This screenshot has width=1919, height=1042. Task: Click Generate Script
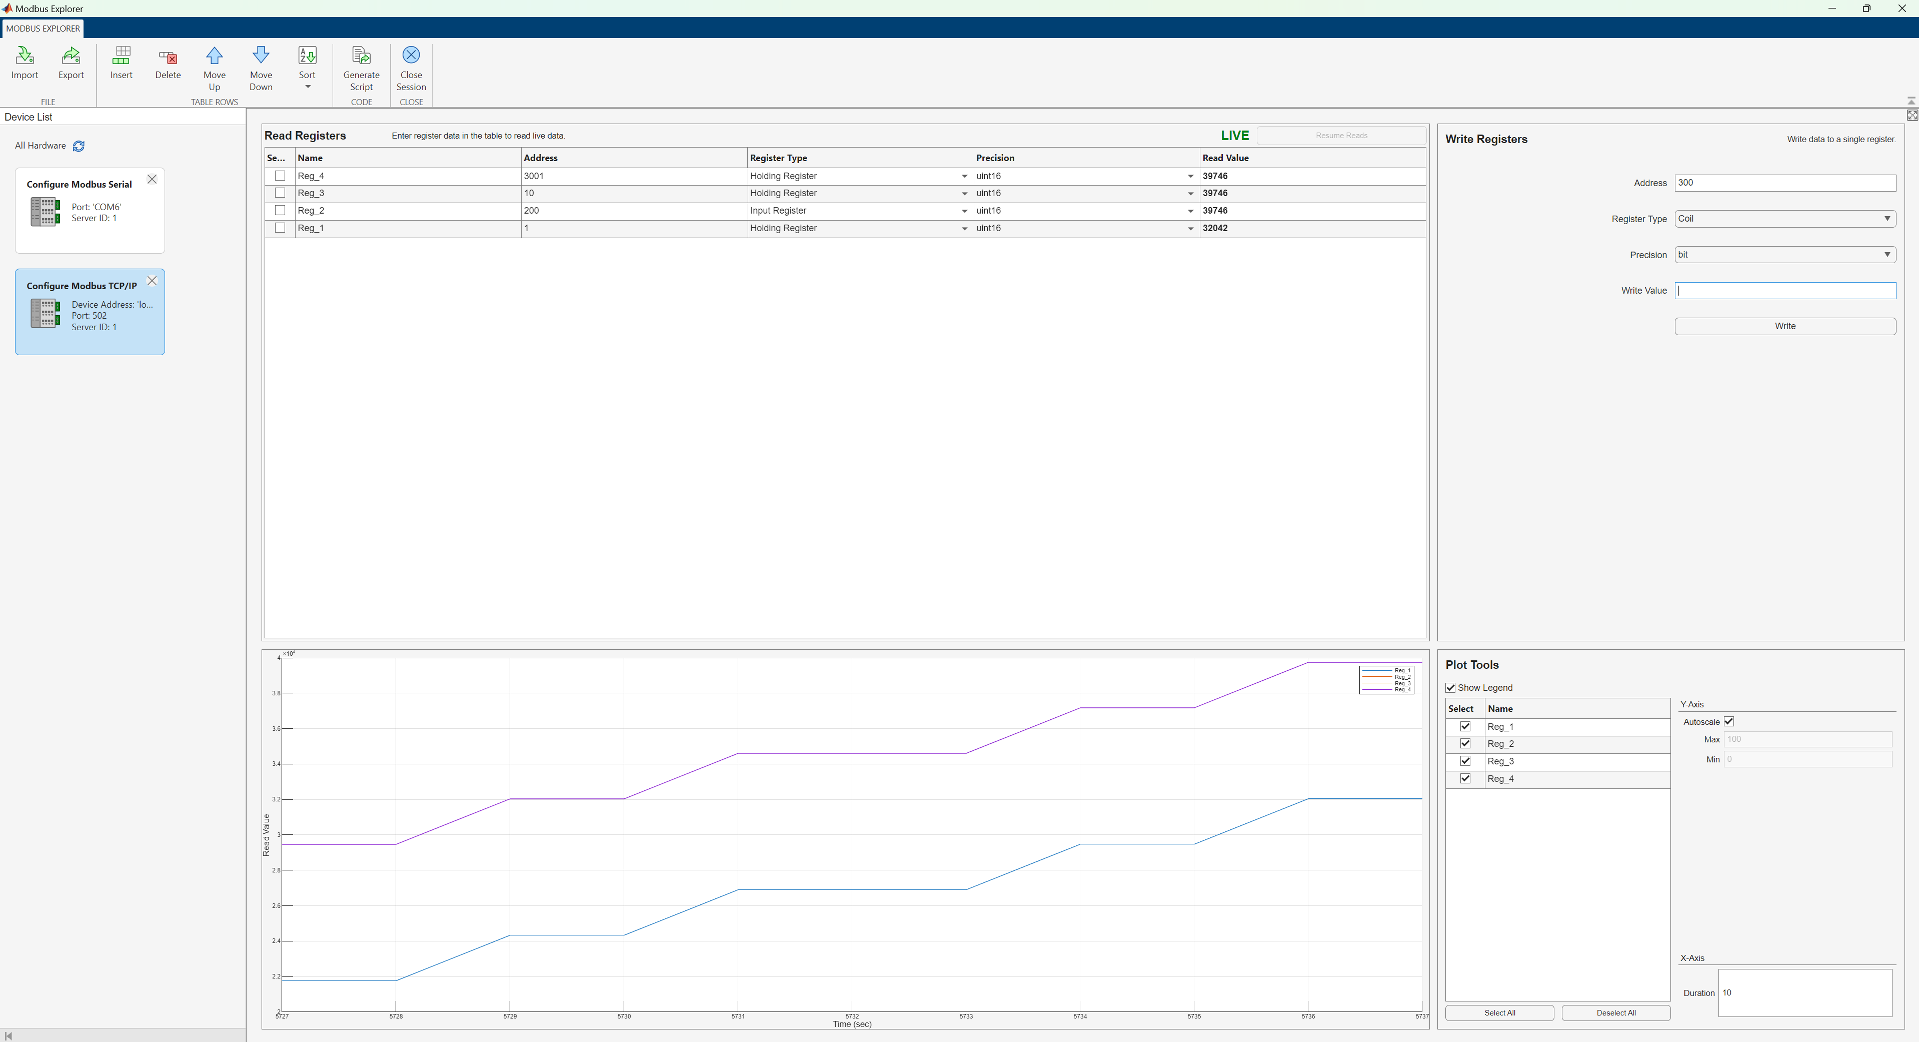361,63
